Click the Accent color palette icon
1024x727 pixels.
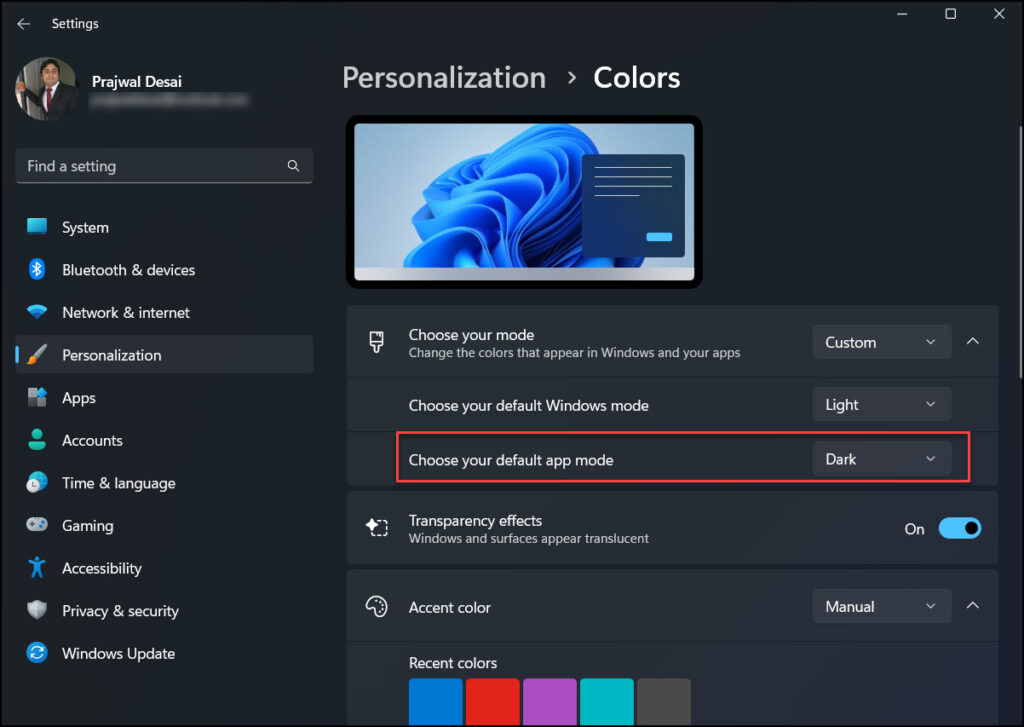(x=377, y=607)
